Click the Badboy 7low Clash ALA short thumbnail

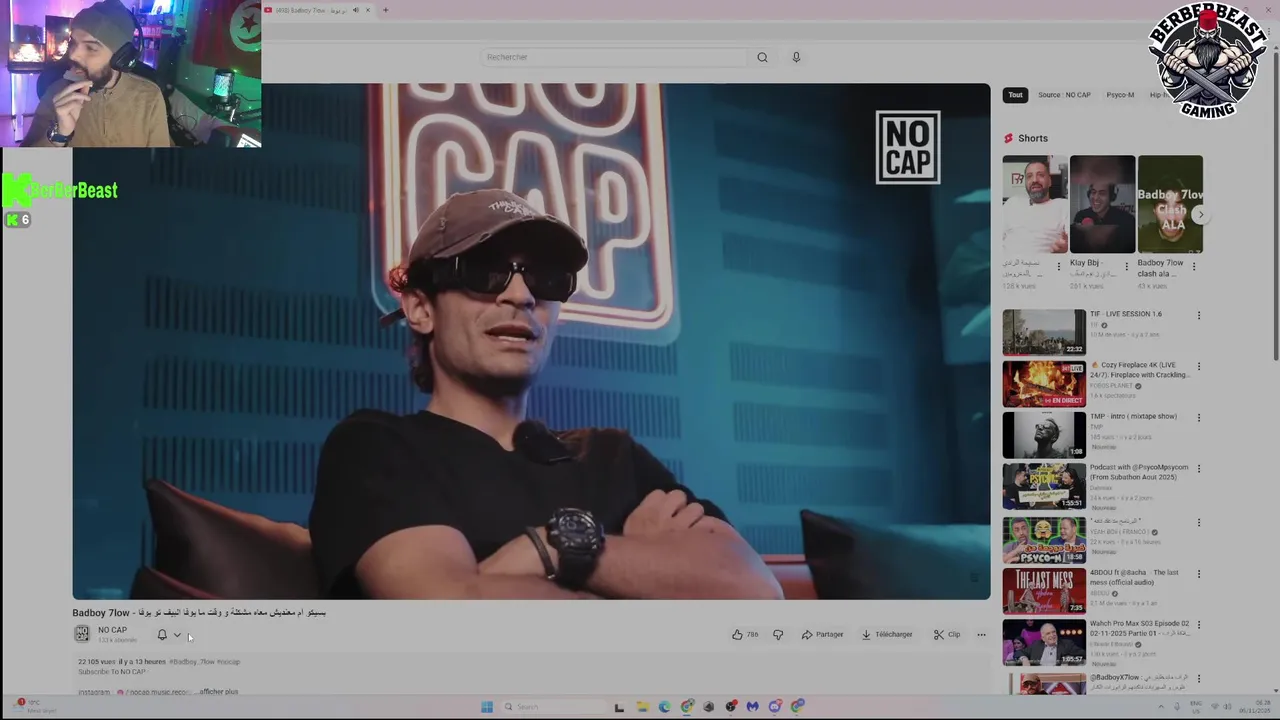click(1170, 204)
